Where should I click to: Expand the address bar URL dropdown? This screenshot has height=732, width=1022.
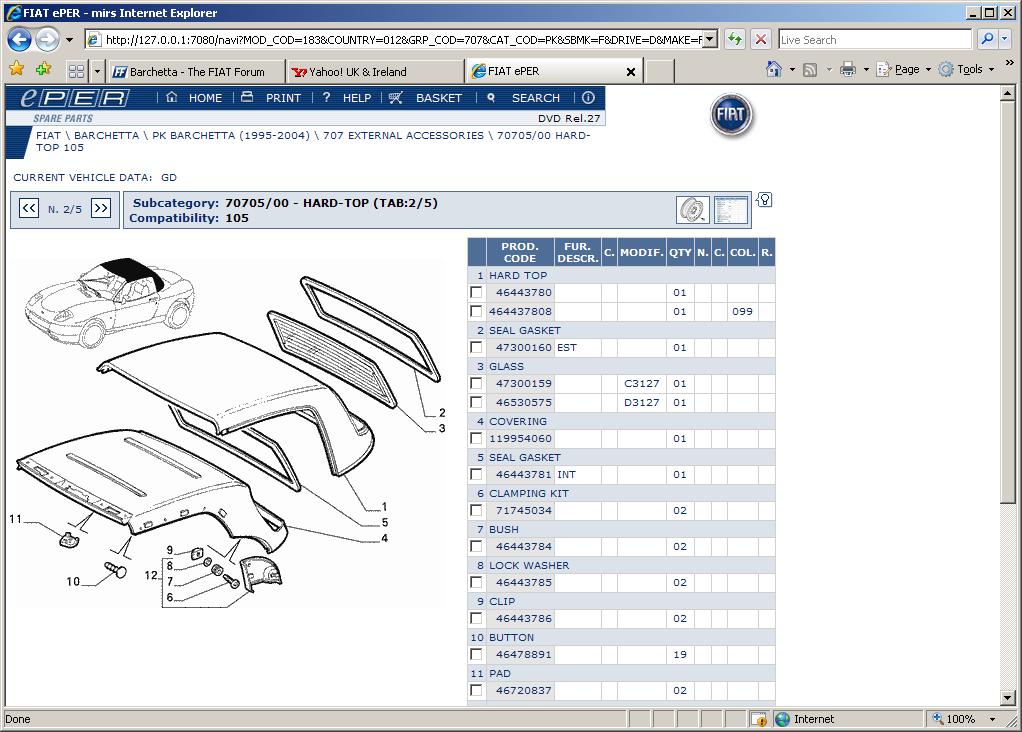pos(710,39)
